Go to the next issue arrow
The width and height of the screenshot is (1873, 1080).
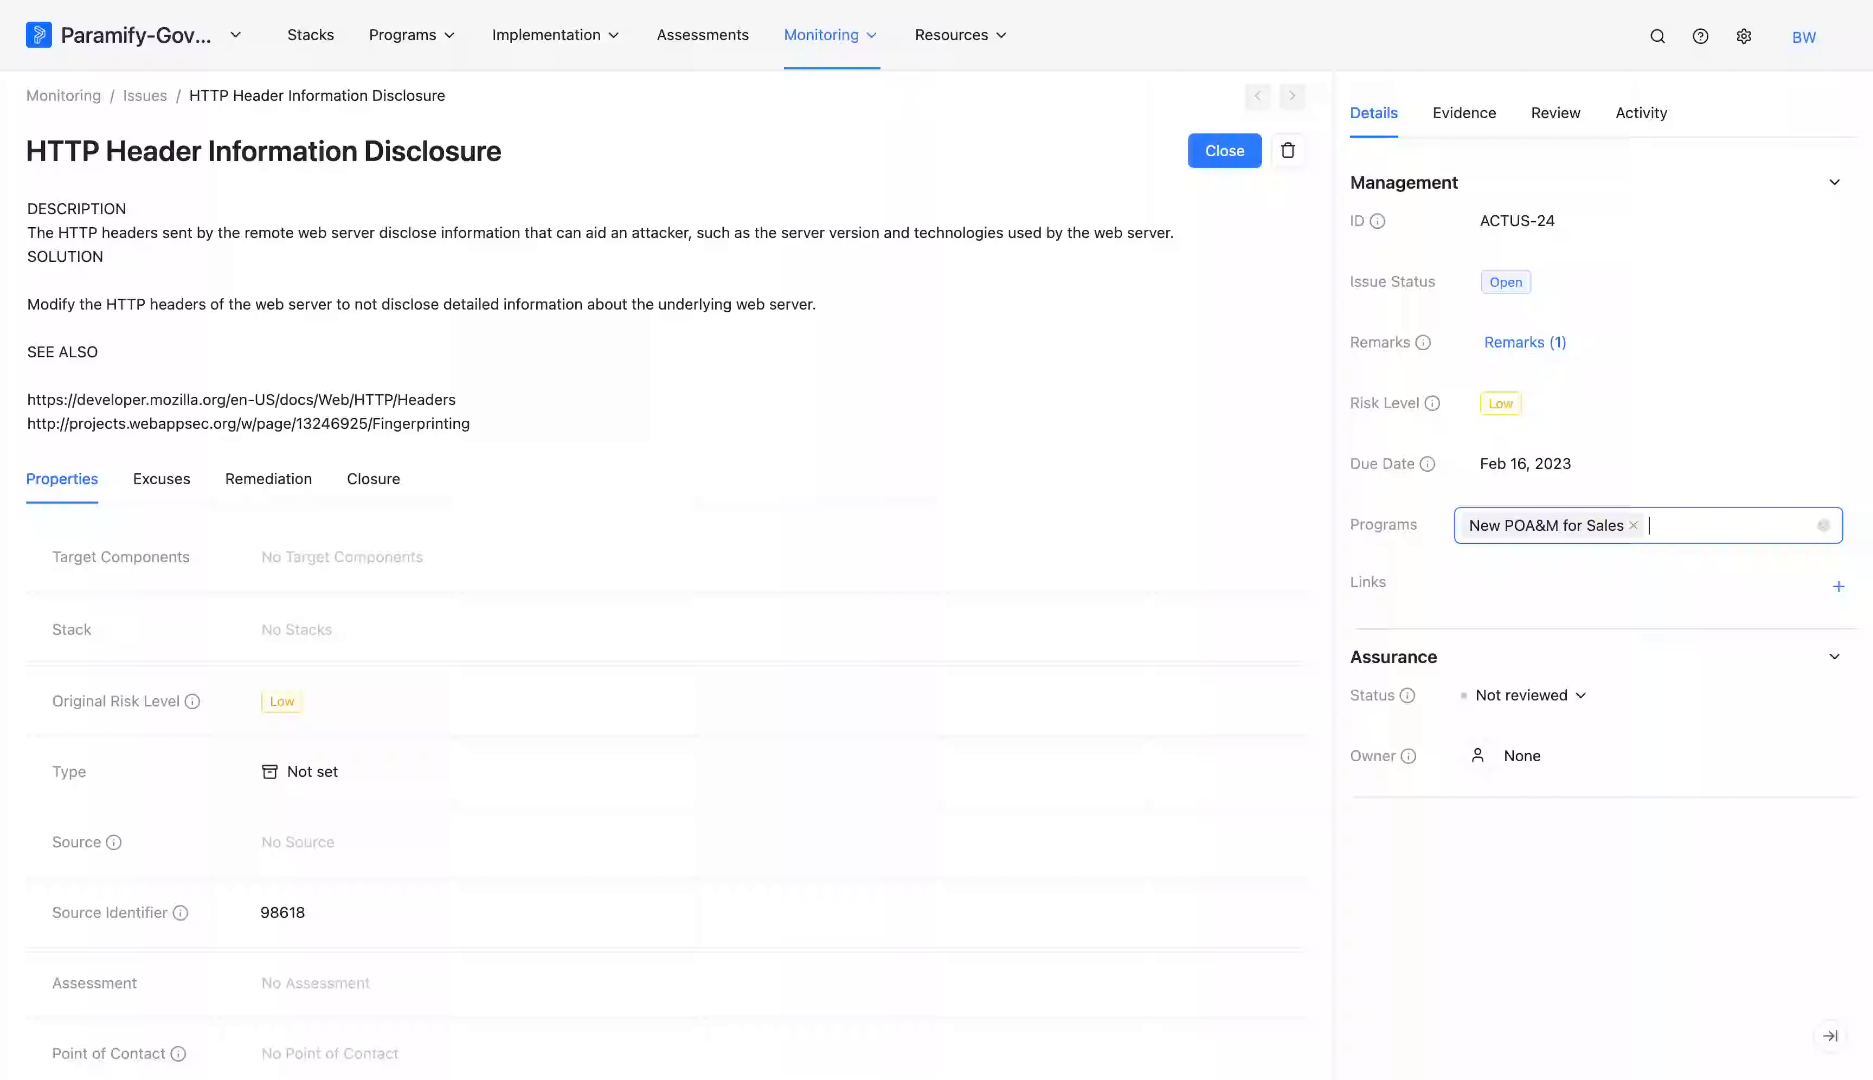click(1292, 96)
